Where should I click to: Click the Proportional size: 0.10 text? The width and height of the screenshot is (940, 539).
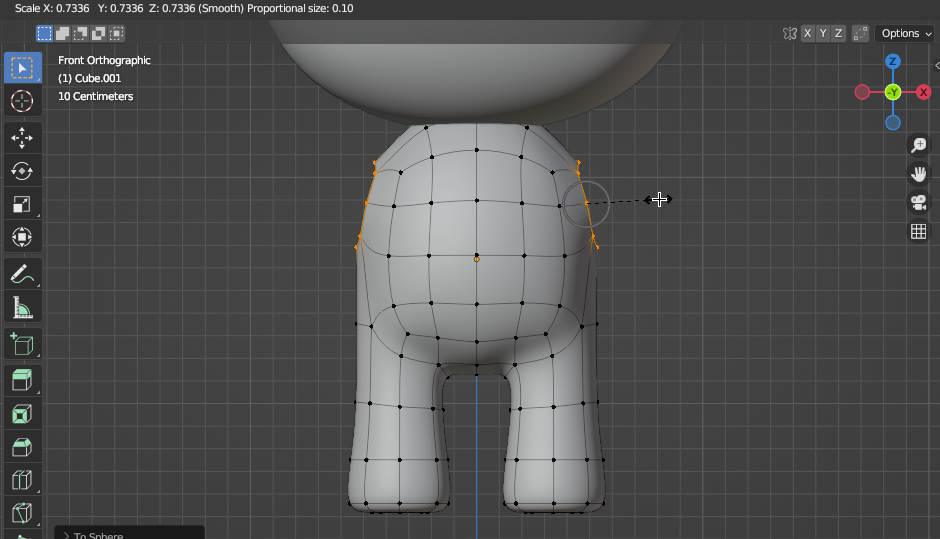[300, 8]
